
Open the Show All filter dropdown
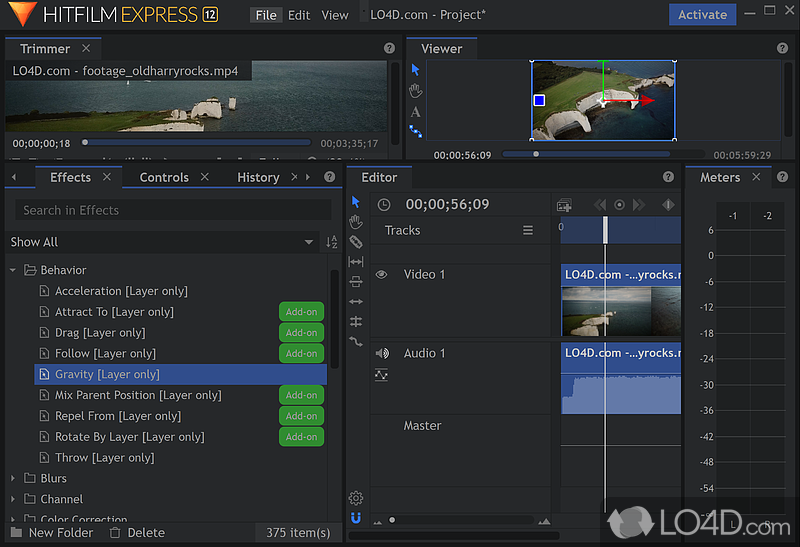[x=162, y=242]
